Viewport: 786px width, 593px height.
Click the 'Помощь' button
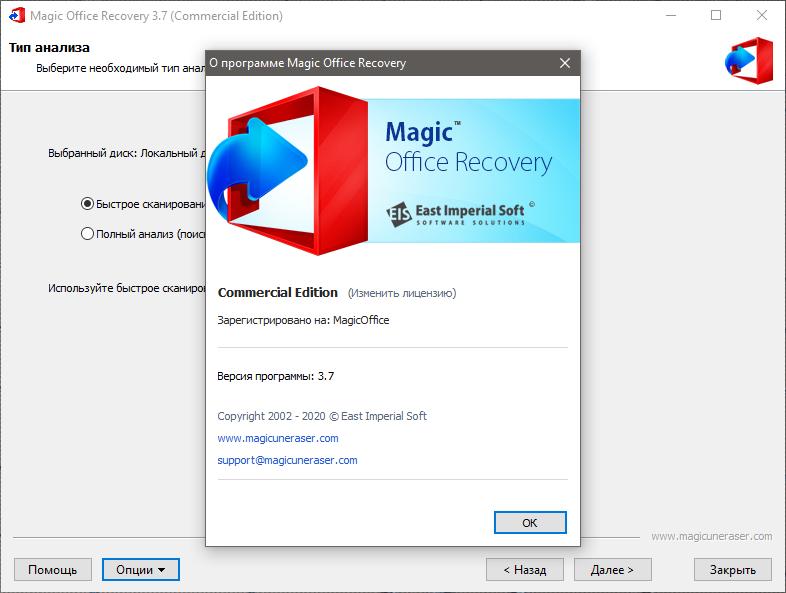(52, 570)
